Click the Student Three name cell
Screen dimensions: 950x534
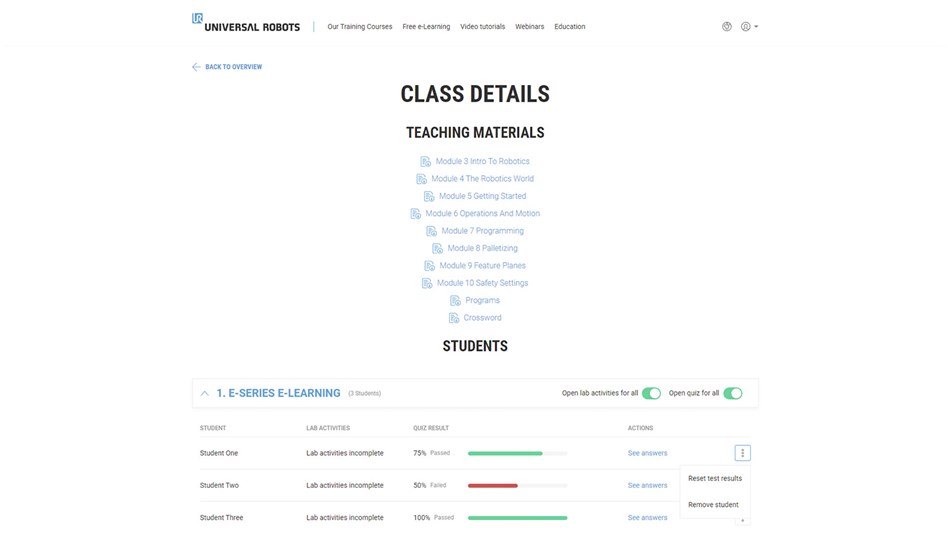(x=221, y=518)
